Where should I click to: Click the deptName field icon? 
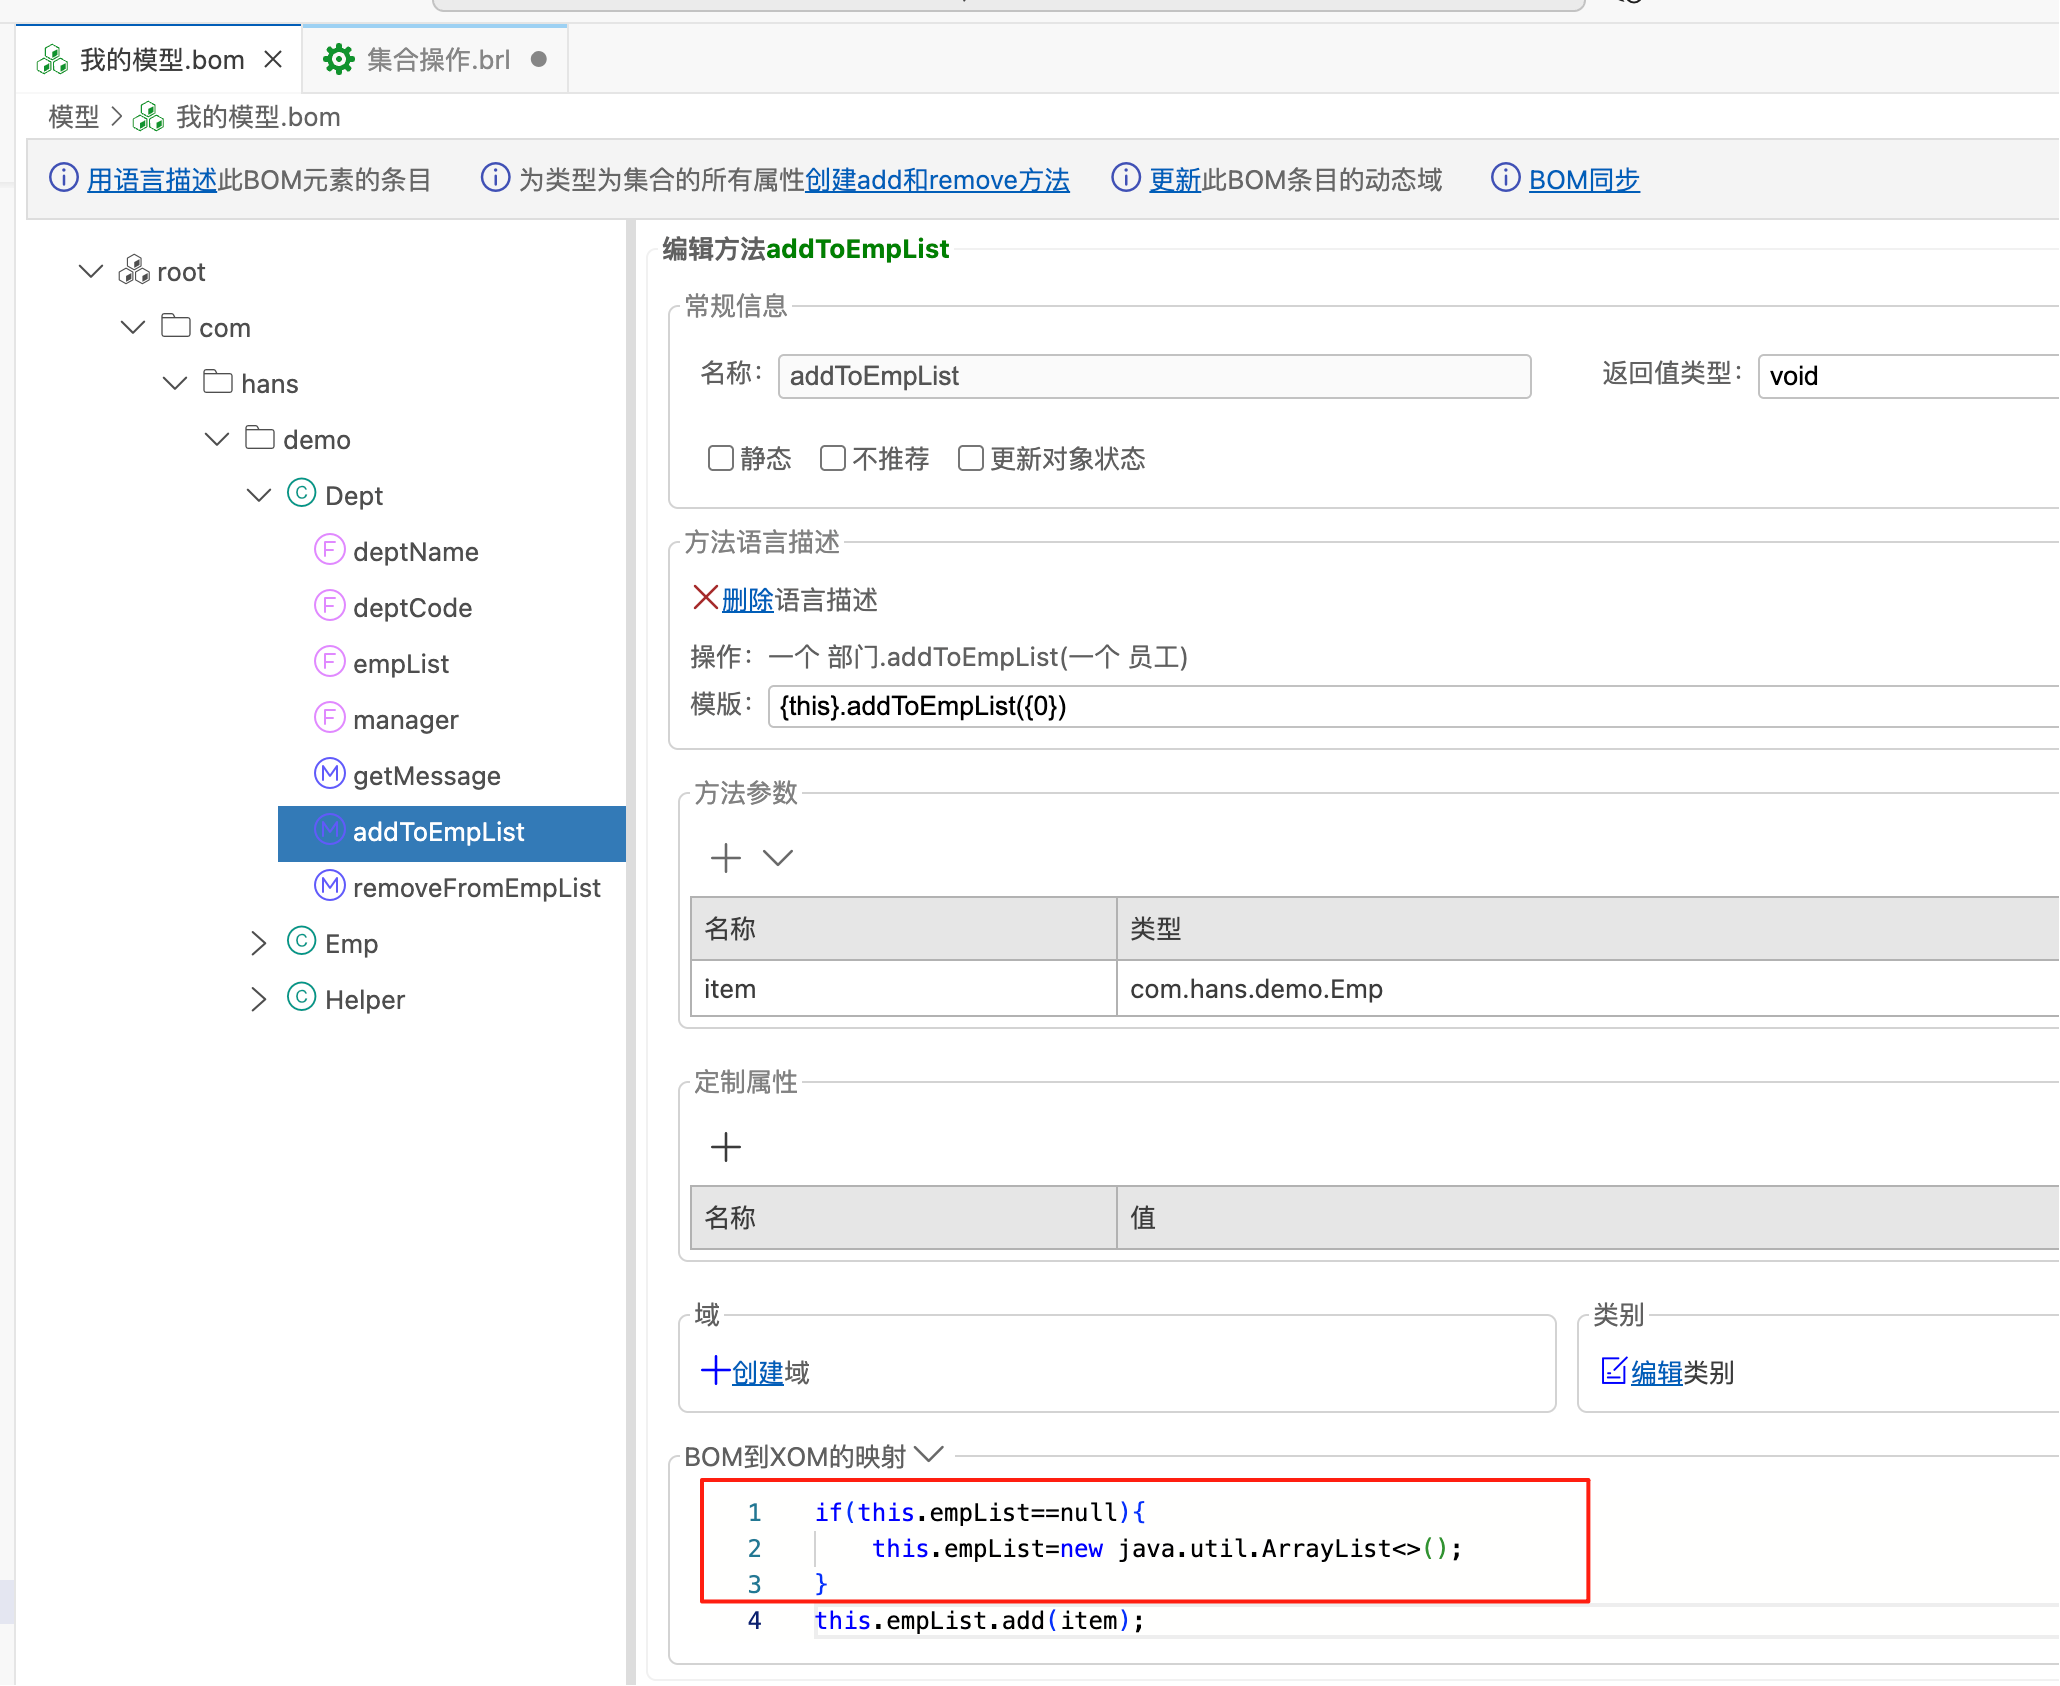point(329,550)
